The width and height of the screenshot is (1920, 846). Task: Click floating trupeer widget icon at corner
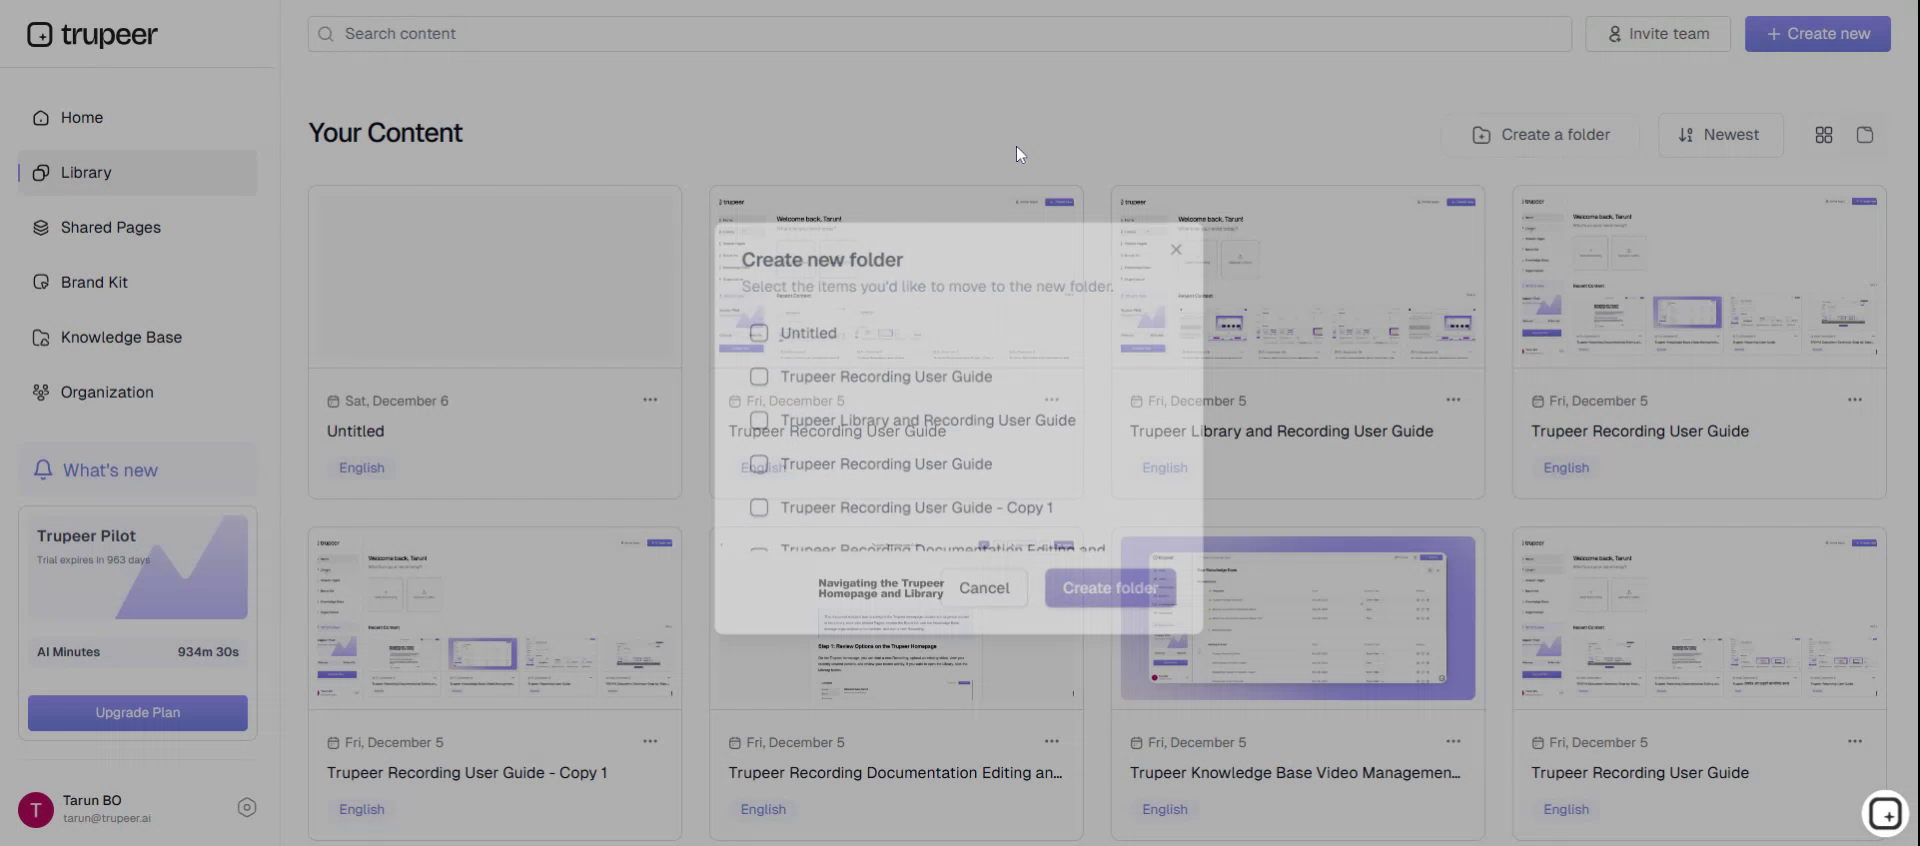1885,813
